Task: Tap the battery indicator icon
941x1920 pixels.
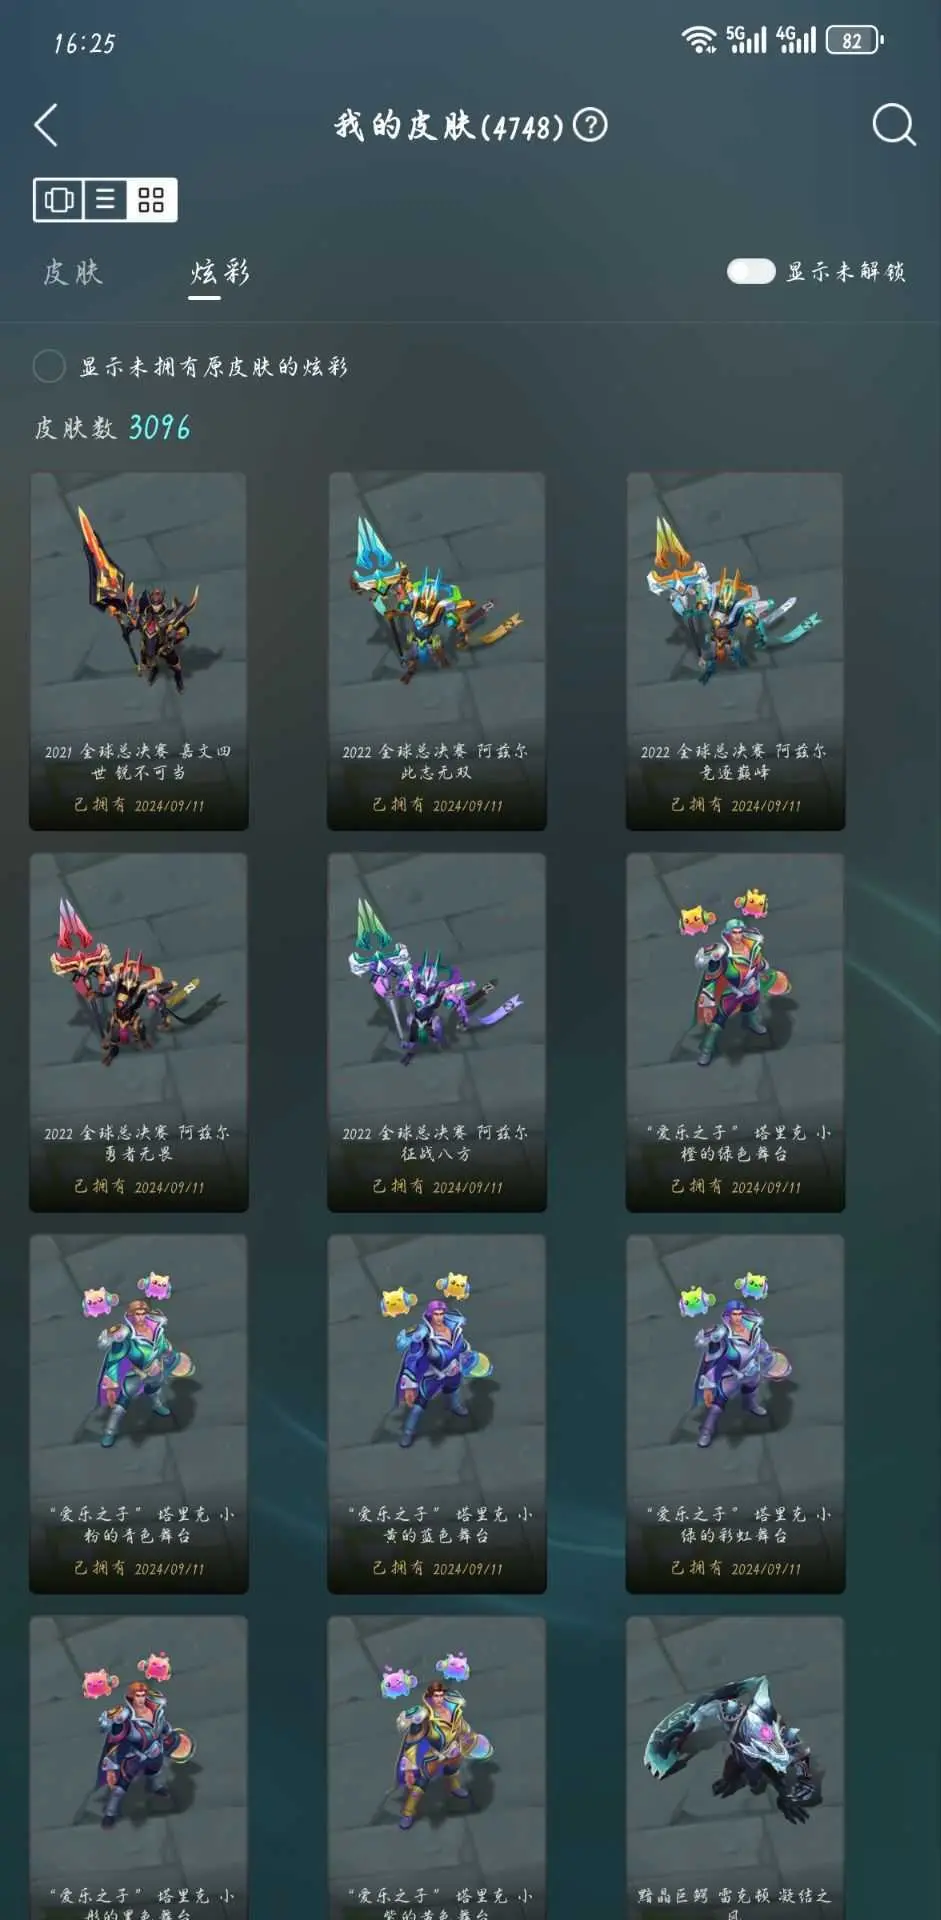Action: click(855, 40)
